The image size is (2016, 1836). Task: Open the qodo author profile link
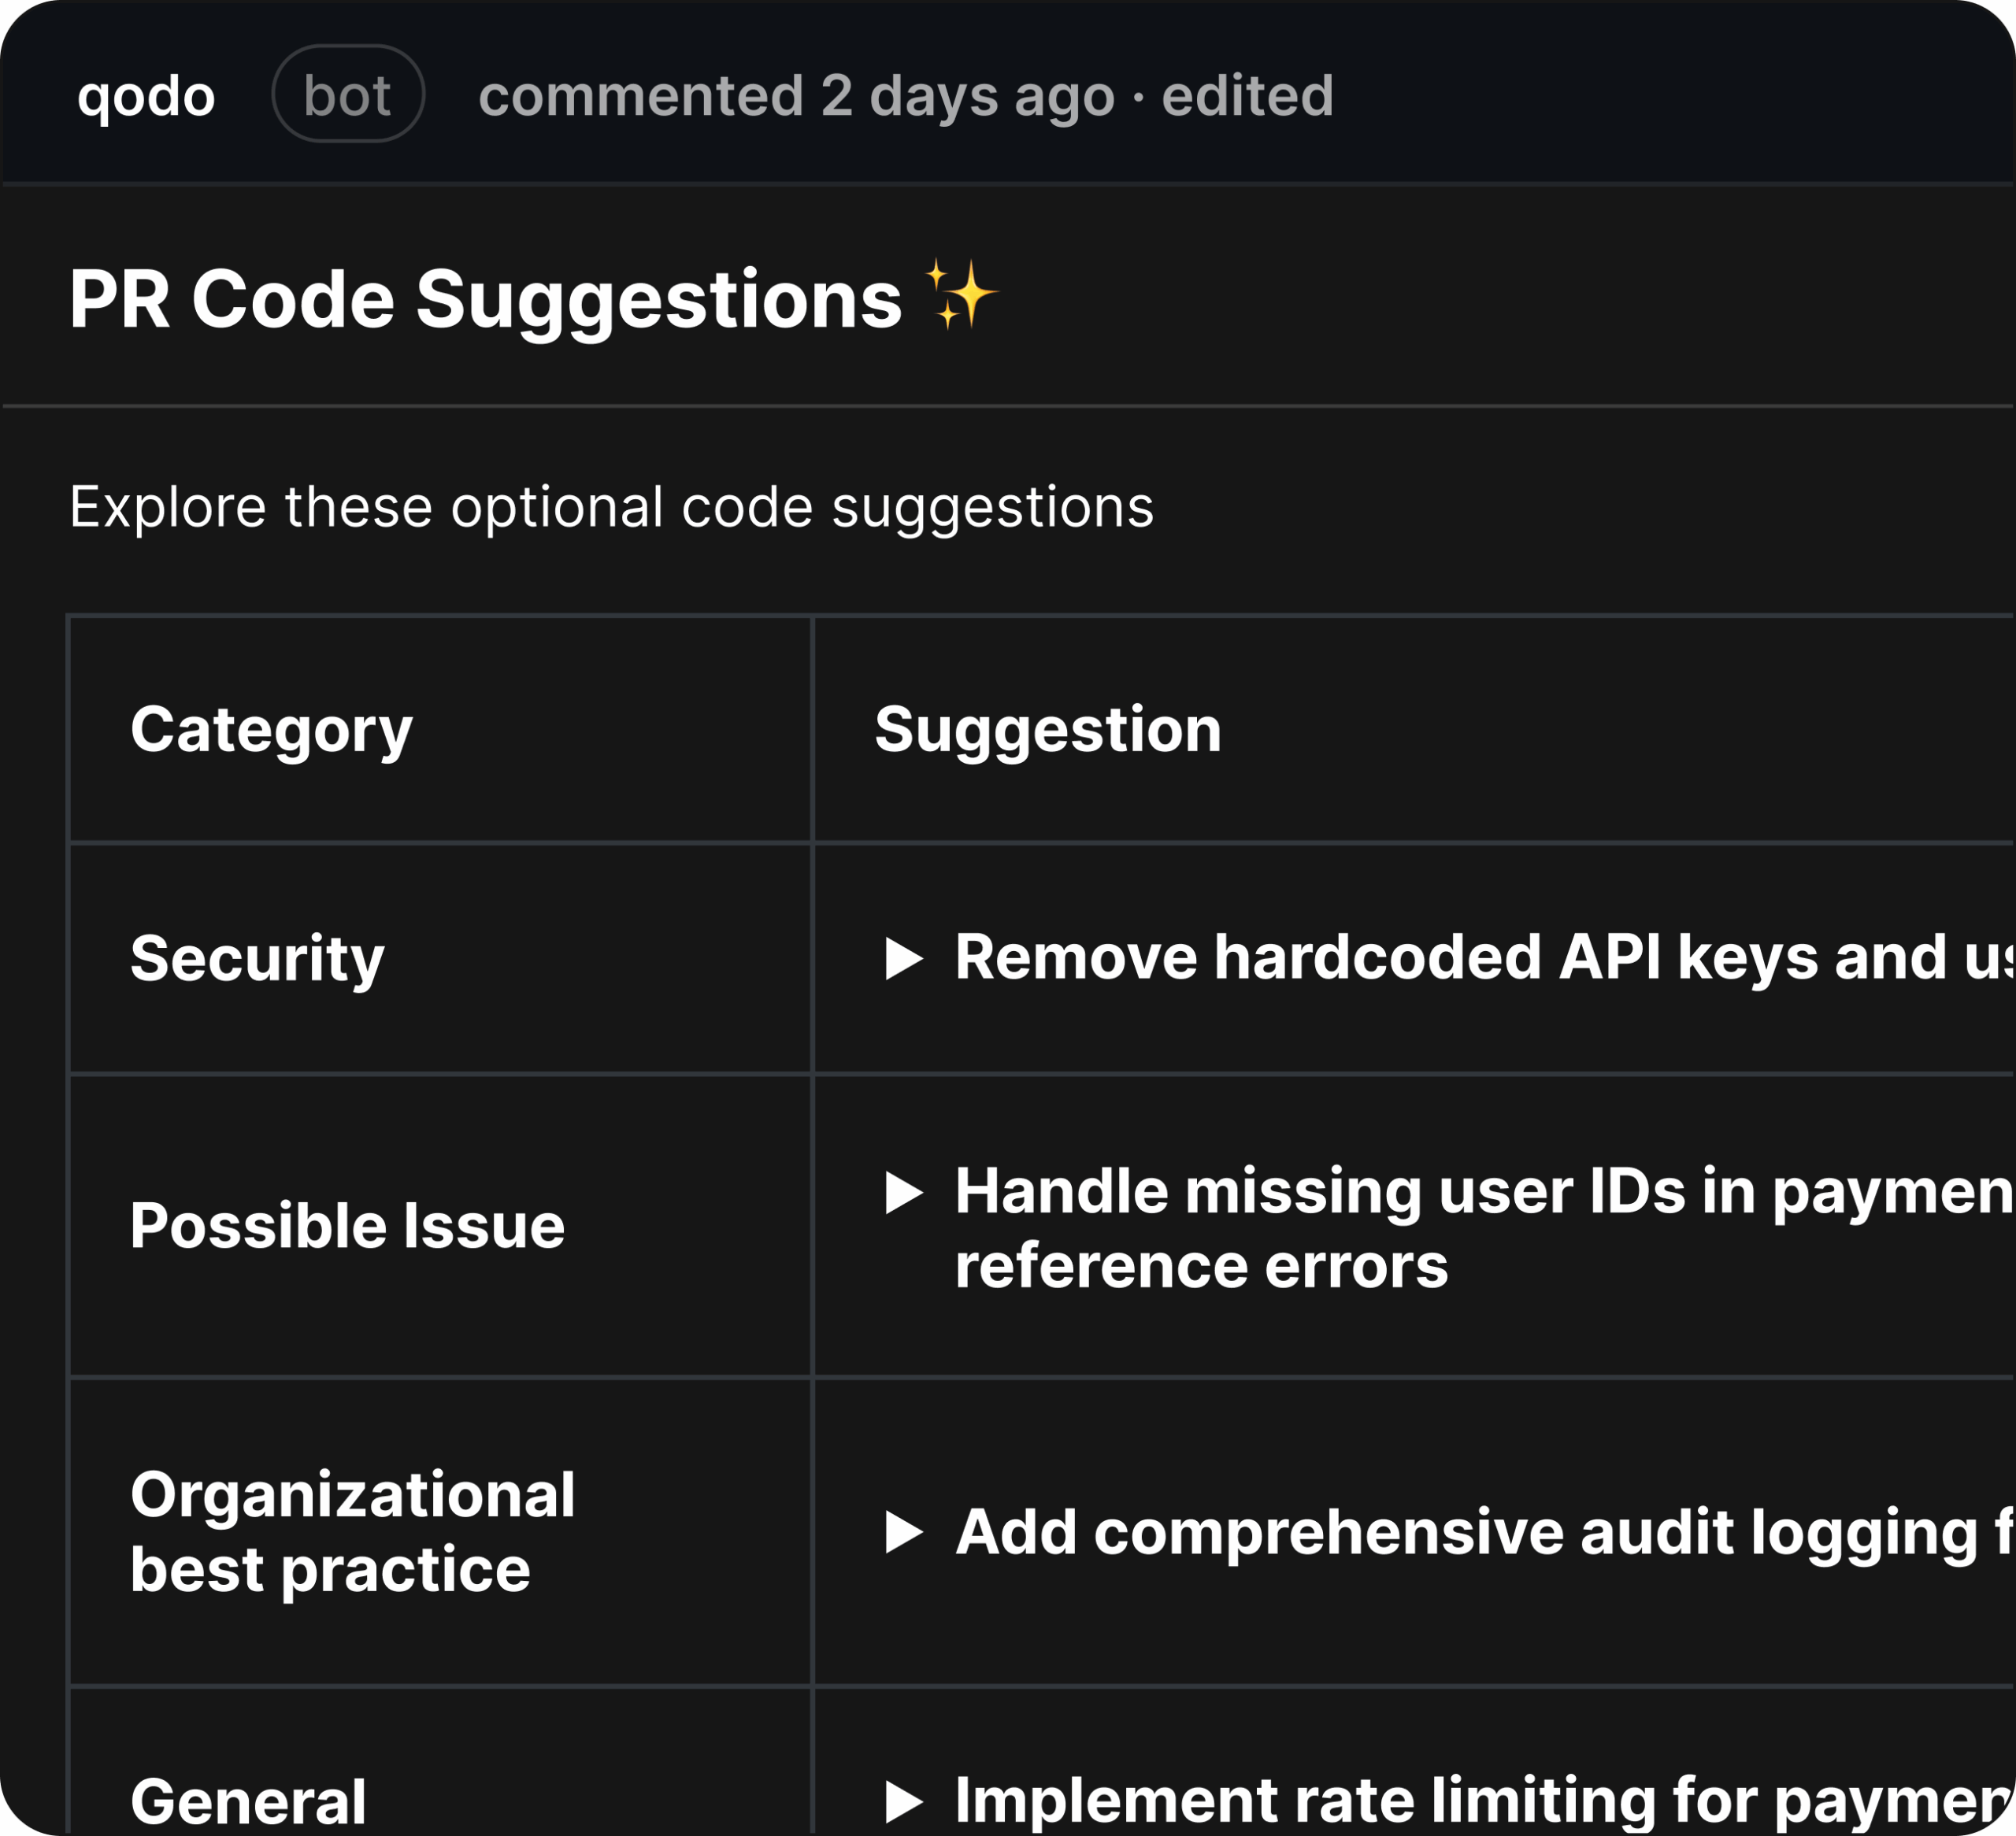pos(146,96)
